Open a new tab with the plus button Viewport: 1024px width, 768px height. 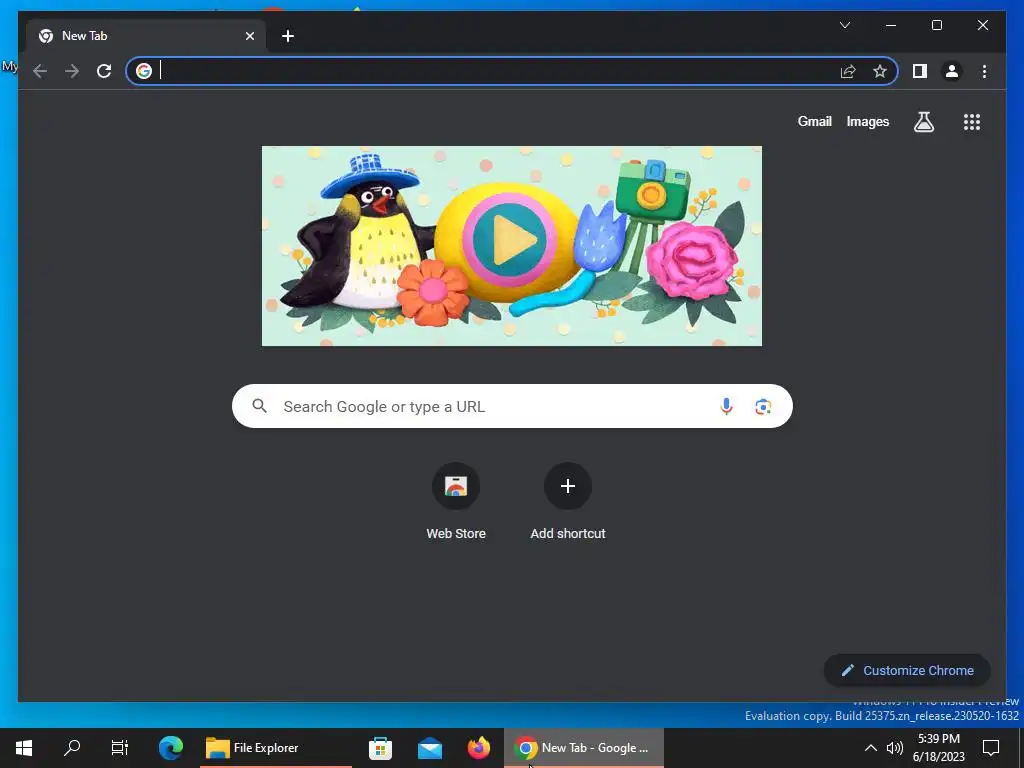[x=288, y=36]
